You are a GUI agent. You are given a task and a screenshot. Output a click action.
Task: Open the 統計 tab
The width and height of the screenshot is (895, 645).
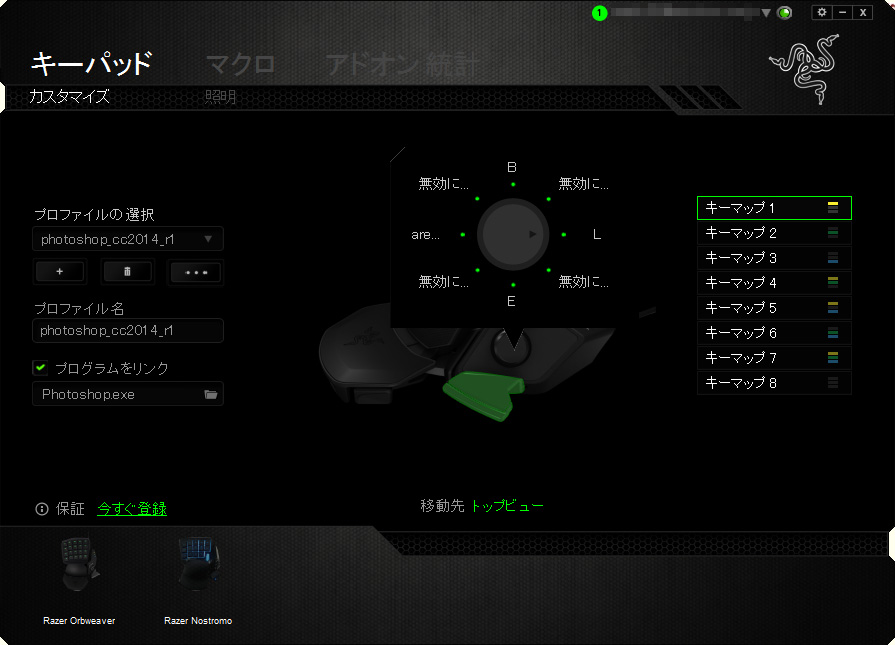coord(452,64)
